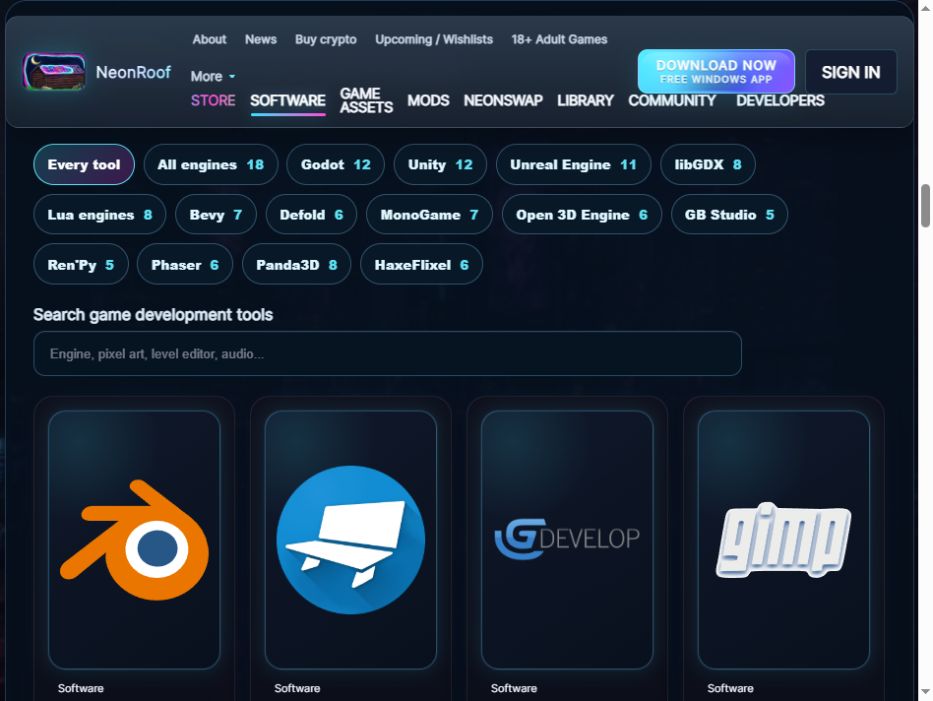Screen dimensions: 933x701
Task: Filter tools by GB Studio
Action: pos(730,214)
